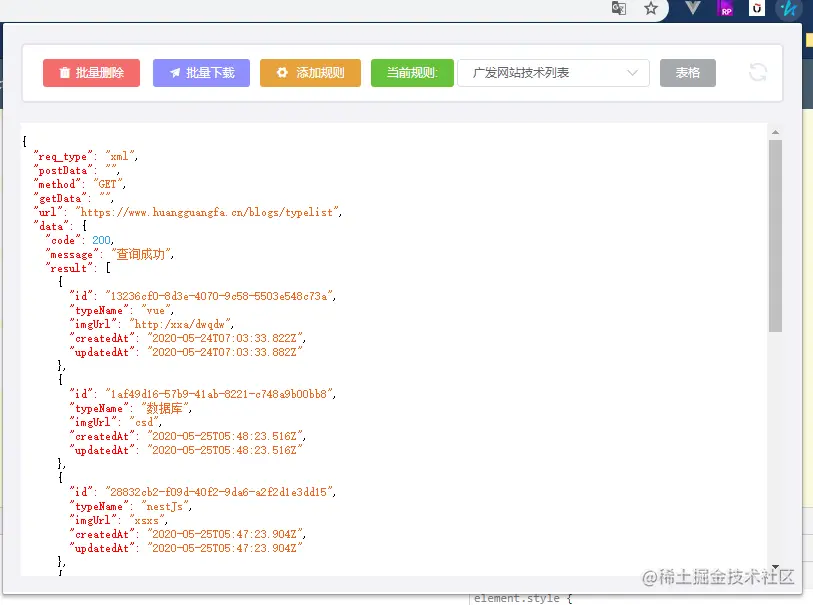Screen dimensions: 813x605
Task: Click the scrollbar up arrow
Action: click(775, 133)
